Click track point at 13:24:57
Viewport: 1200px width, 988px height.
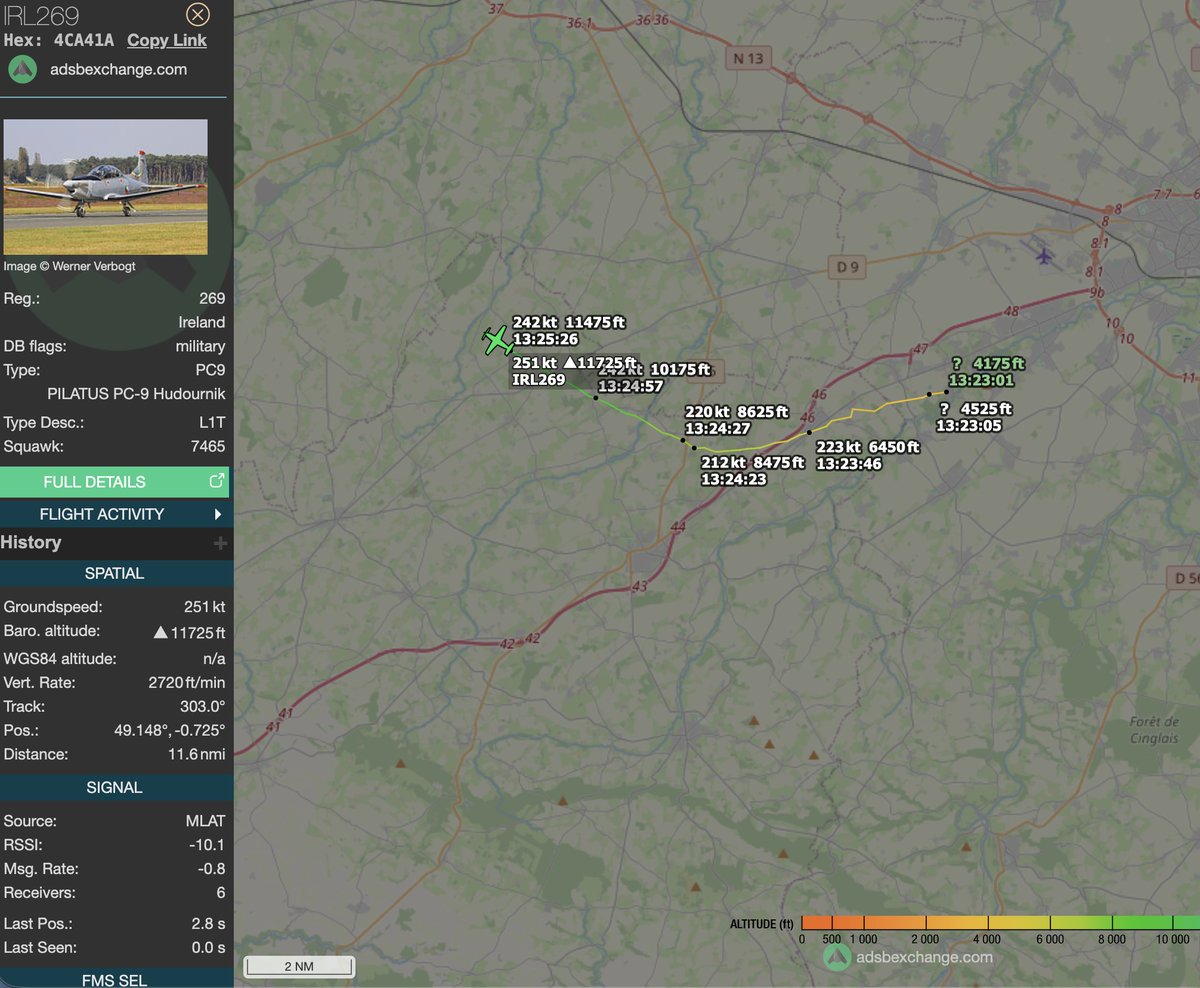pyautogui.click(x=595, y=398)
